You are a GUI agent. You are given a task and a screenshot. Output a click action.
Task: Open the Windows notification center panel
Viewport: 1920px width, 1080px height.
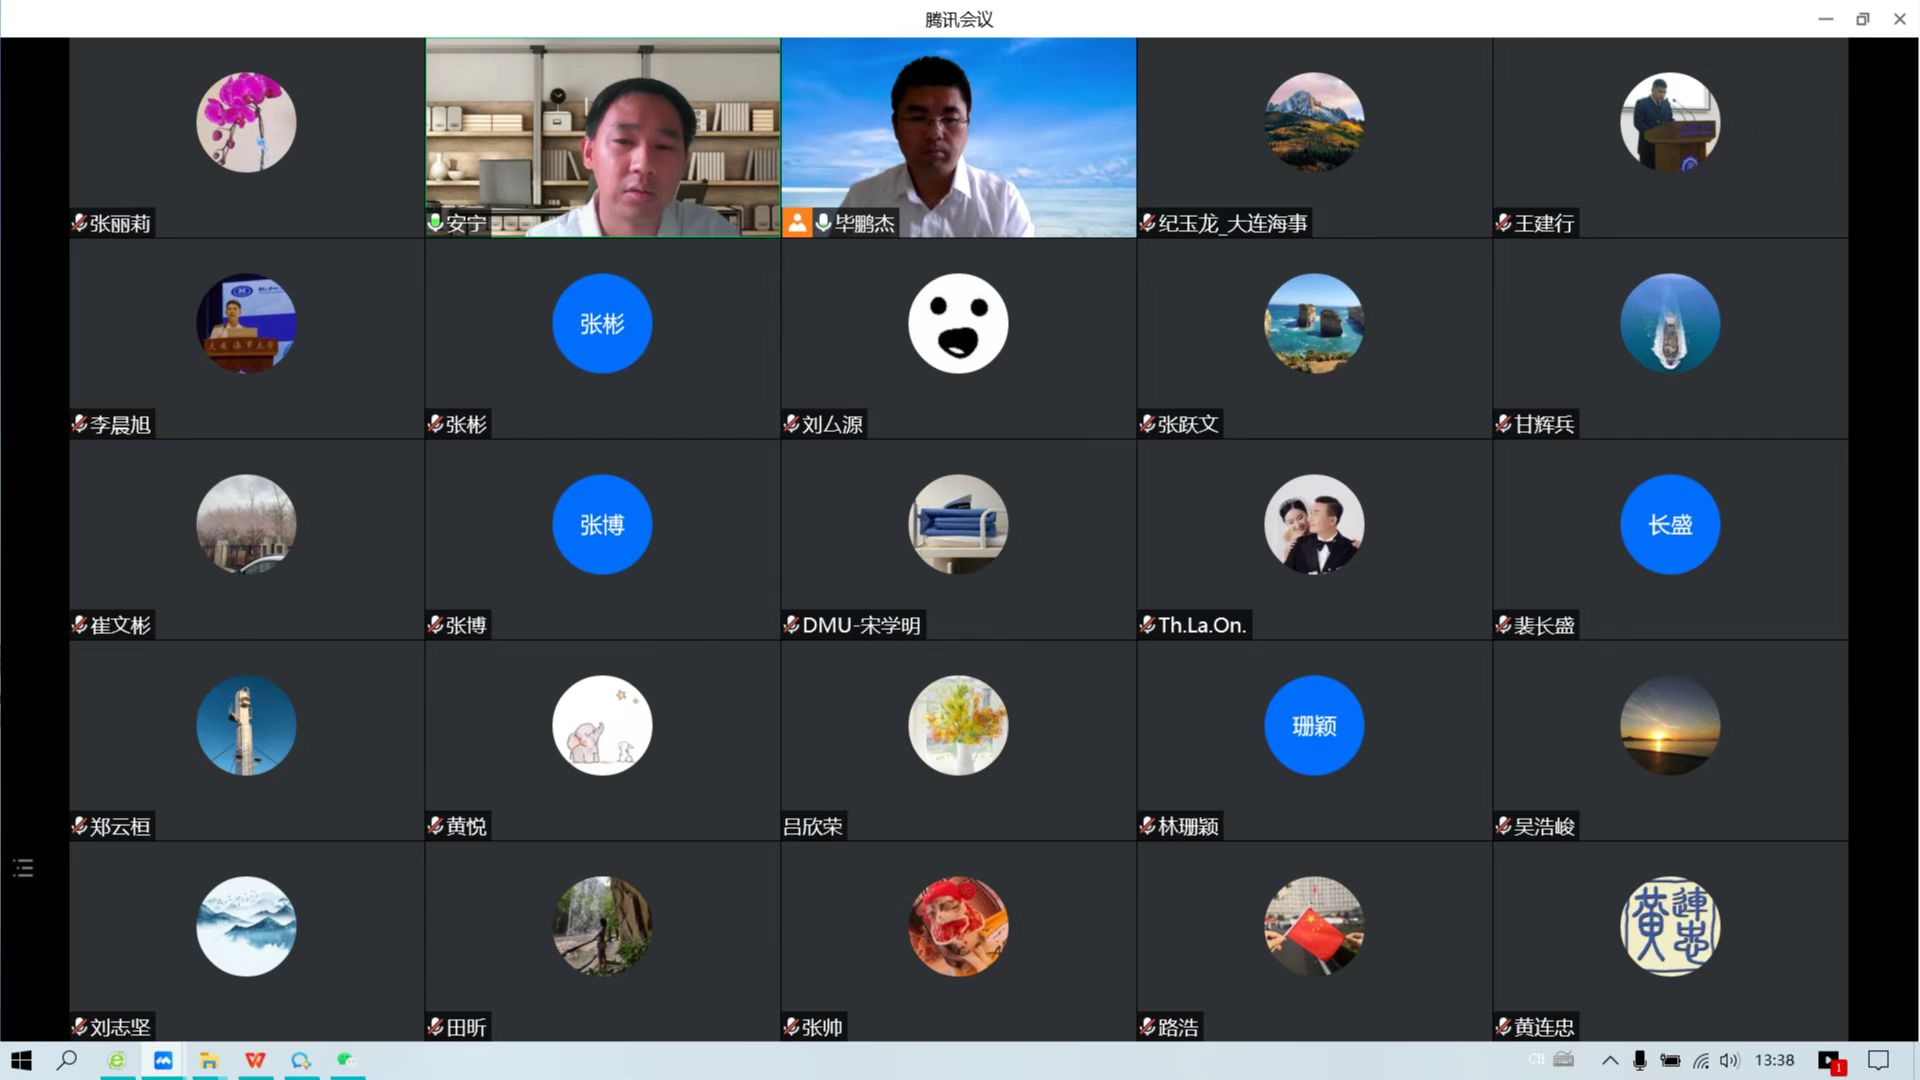pos(1878,1060)
